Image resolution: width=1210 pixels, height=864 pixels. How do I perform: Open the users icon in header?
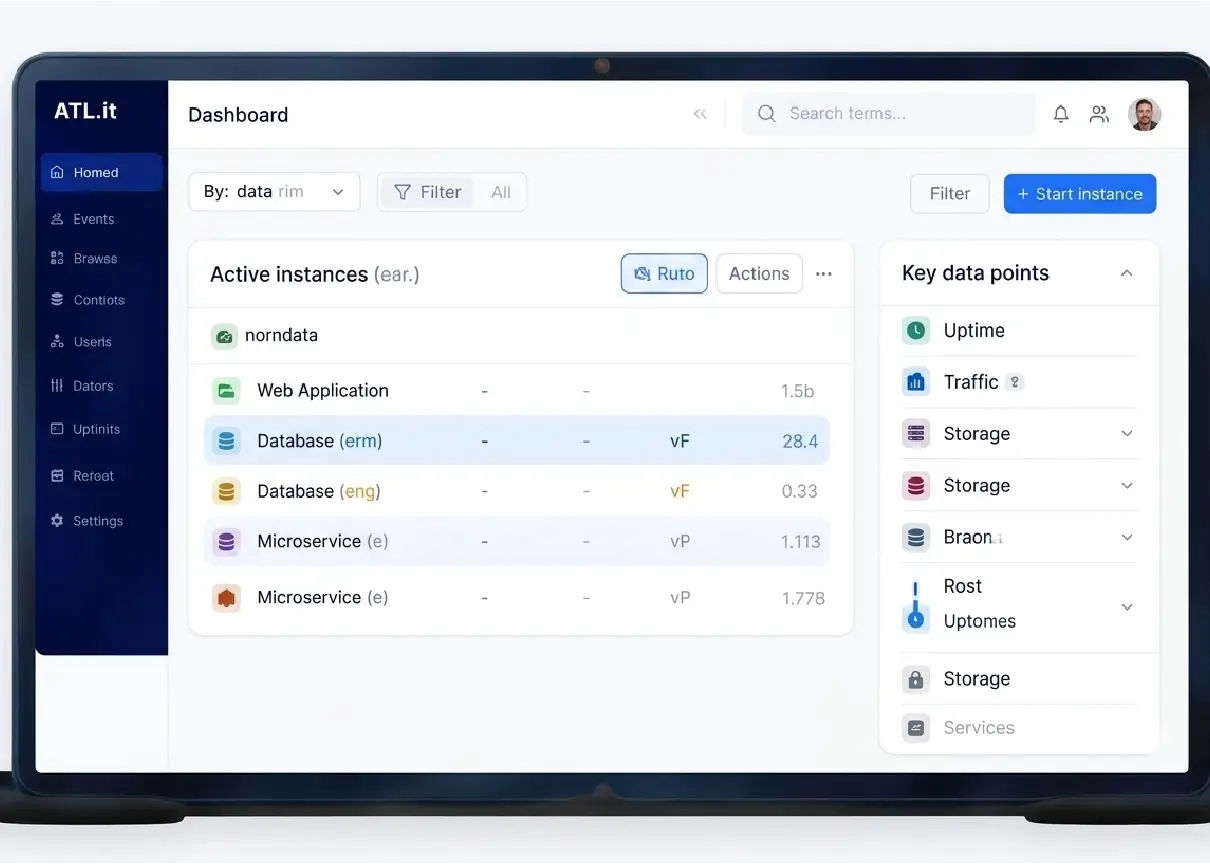(x=1099, y=114)
